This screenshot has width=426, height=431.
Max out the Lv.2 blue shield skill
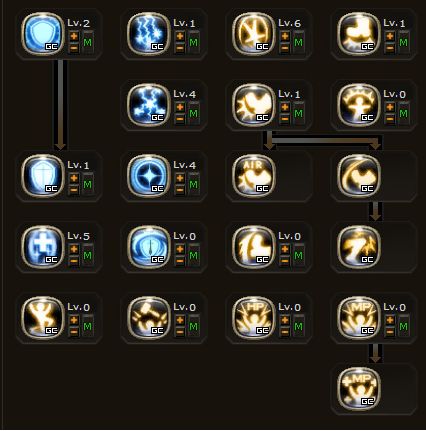click(x=87, y=42)
